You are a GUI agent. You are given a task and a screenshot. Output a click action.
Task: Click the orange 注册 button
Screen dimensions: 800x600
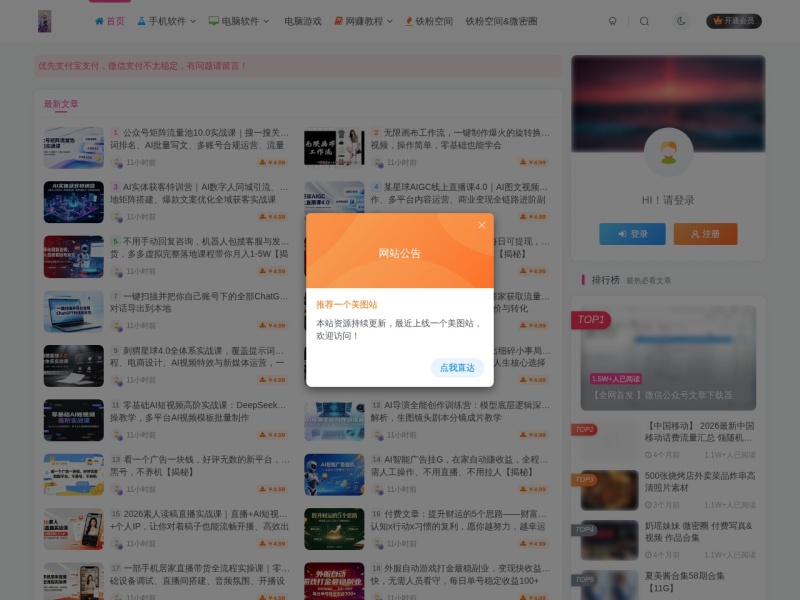(x=705, y=234)
